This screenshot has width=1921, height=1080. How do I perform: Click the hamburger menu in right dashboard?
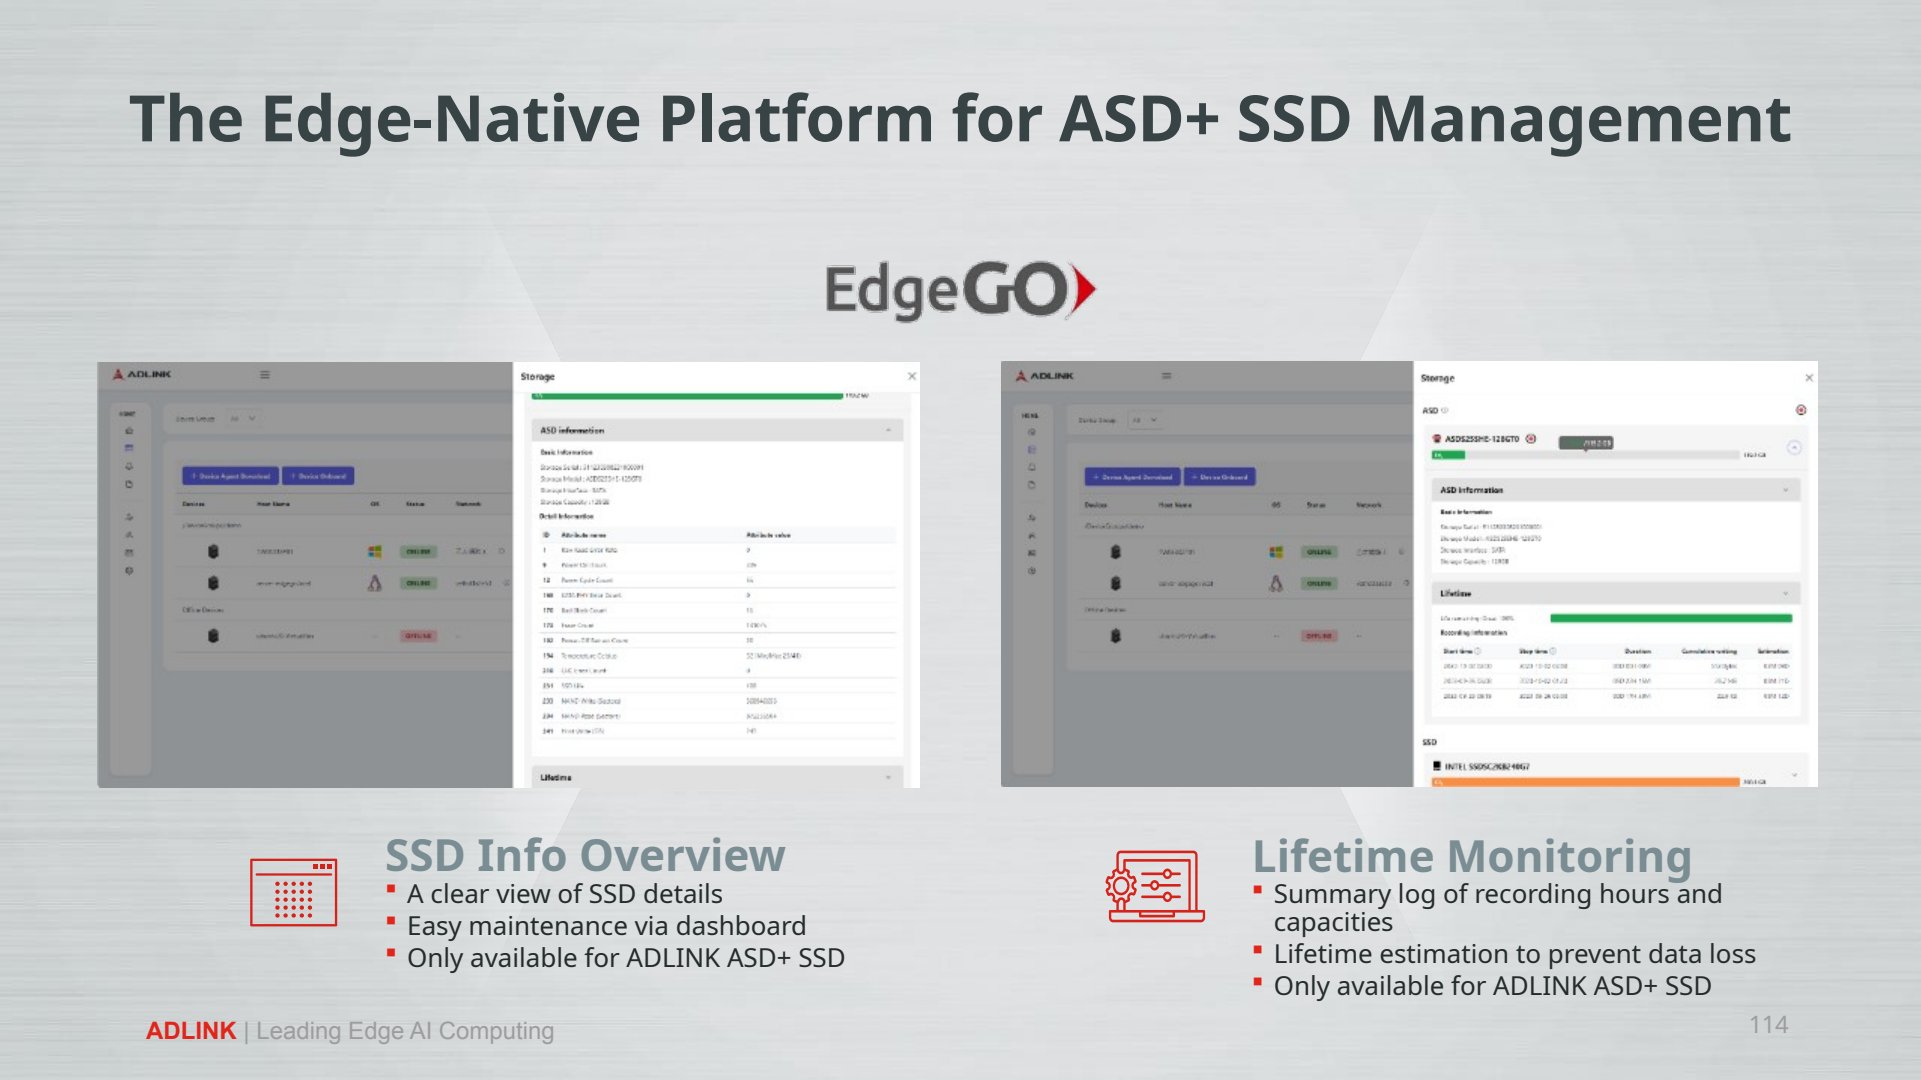coord(1166,376)
